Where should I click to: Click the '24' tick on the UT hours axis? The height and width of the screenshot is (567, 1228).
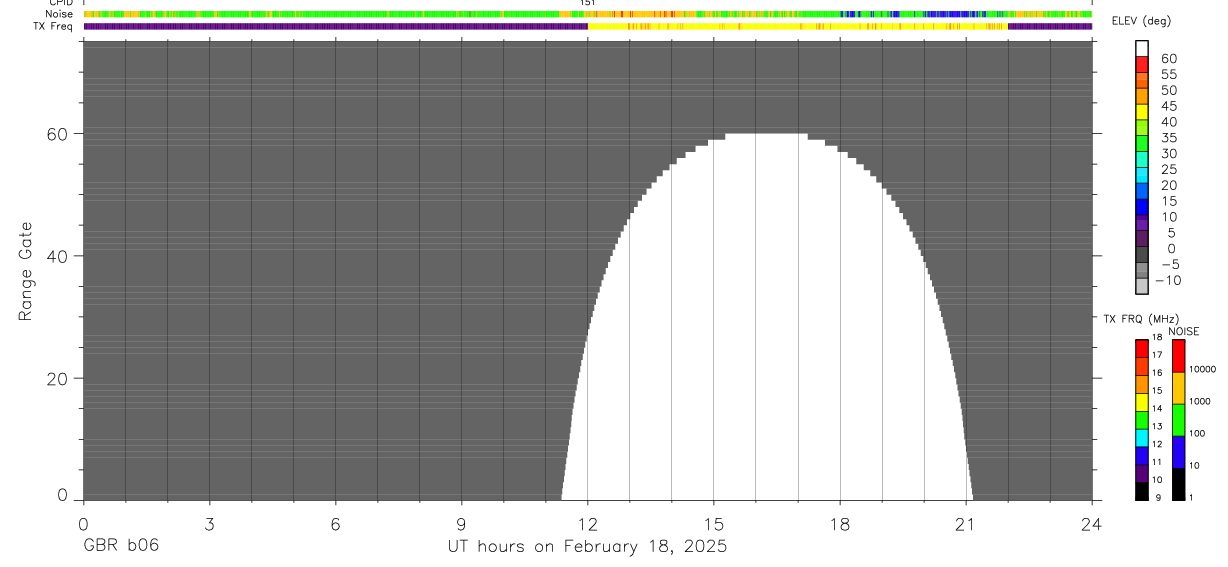tap(1092, 523)
